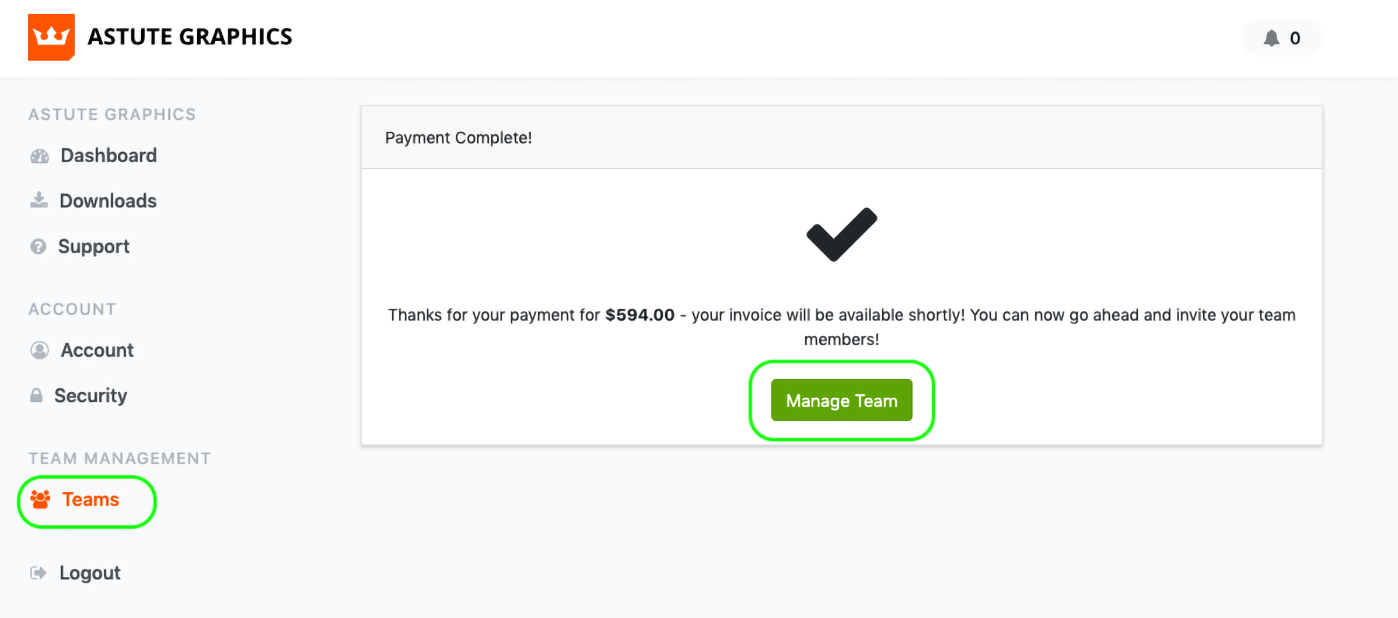Click the Account user icon
The width and height of the screenshot is (1398, 618).
pyautogui.click(x=40, y=351)
